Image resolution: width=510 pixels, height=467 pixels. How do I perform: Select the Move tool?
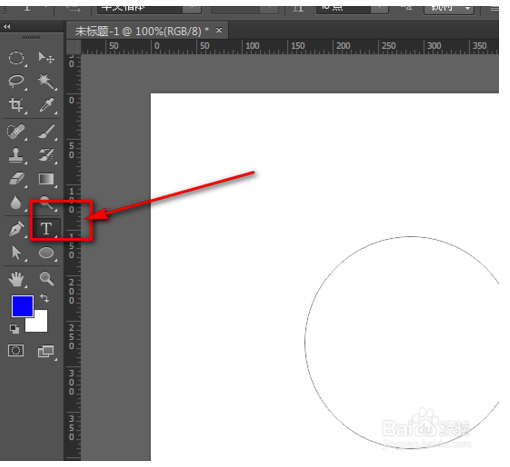pyautogui.click(x=46, y=58)
